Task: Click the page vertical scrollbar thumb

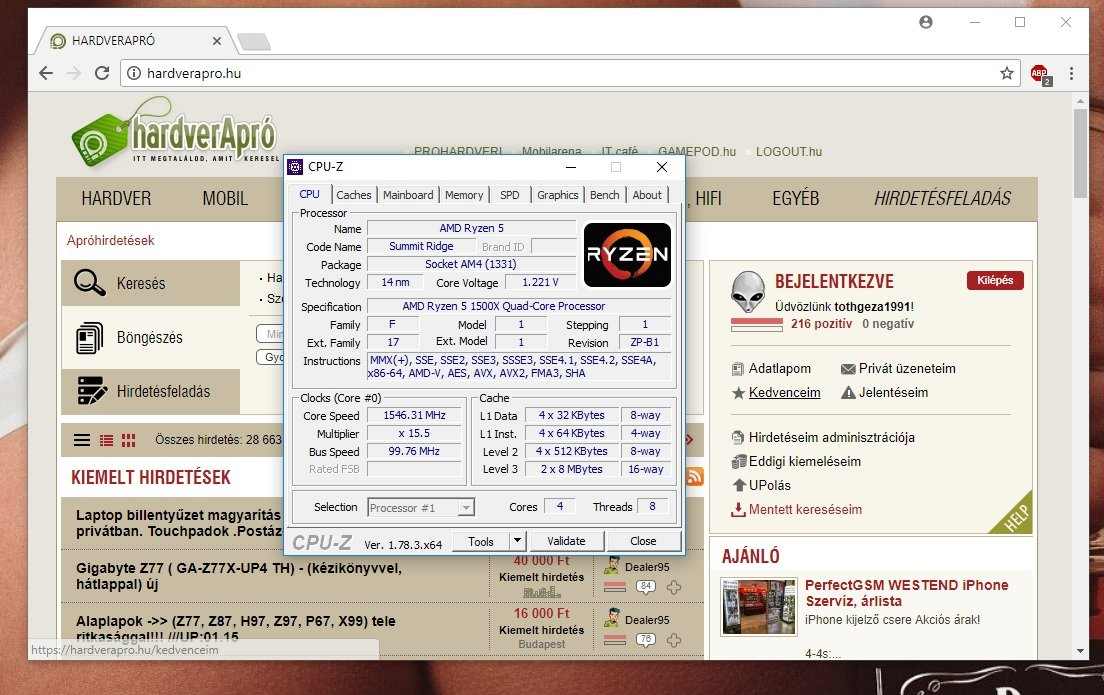Action: click(1080, 154)
